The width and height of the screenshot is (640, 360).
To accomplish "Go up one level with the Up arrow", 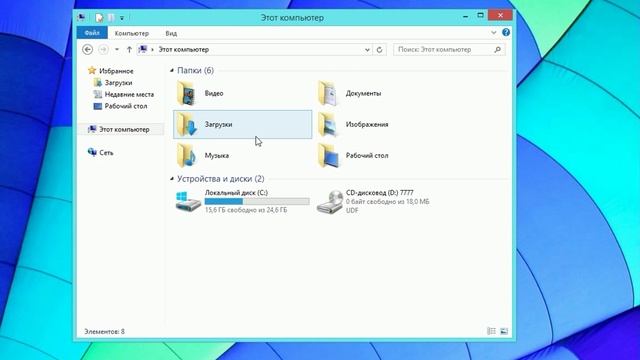I will pos(129,49).
